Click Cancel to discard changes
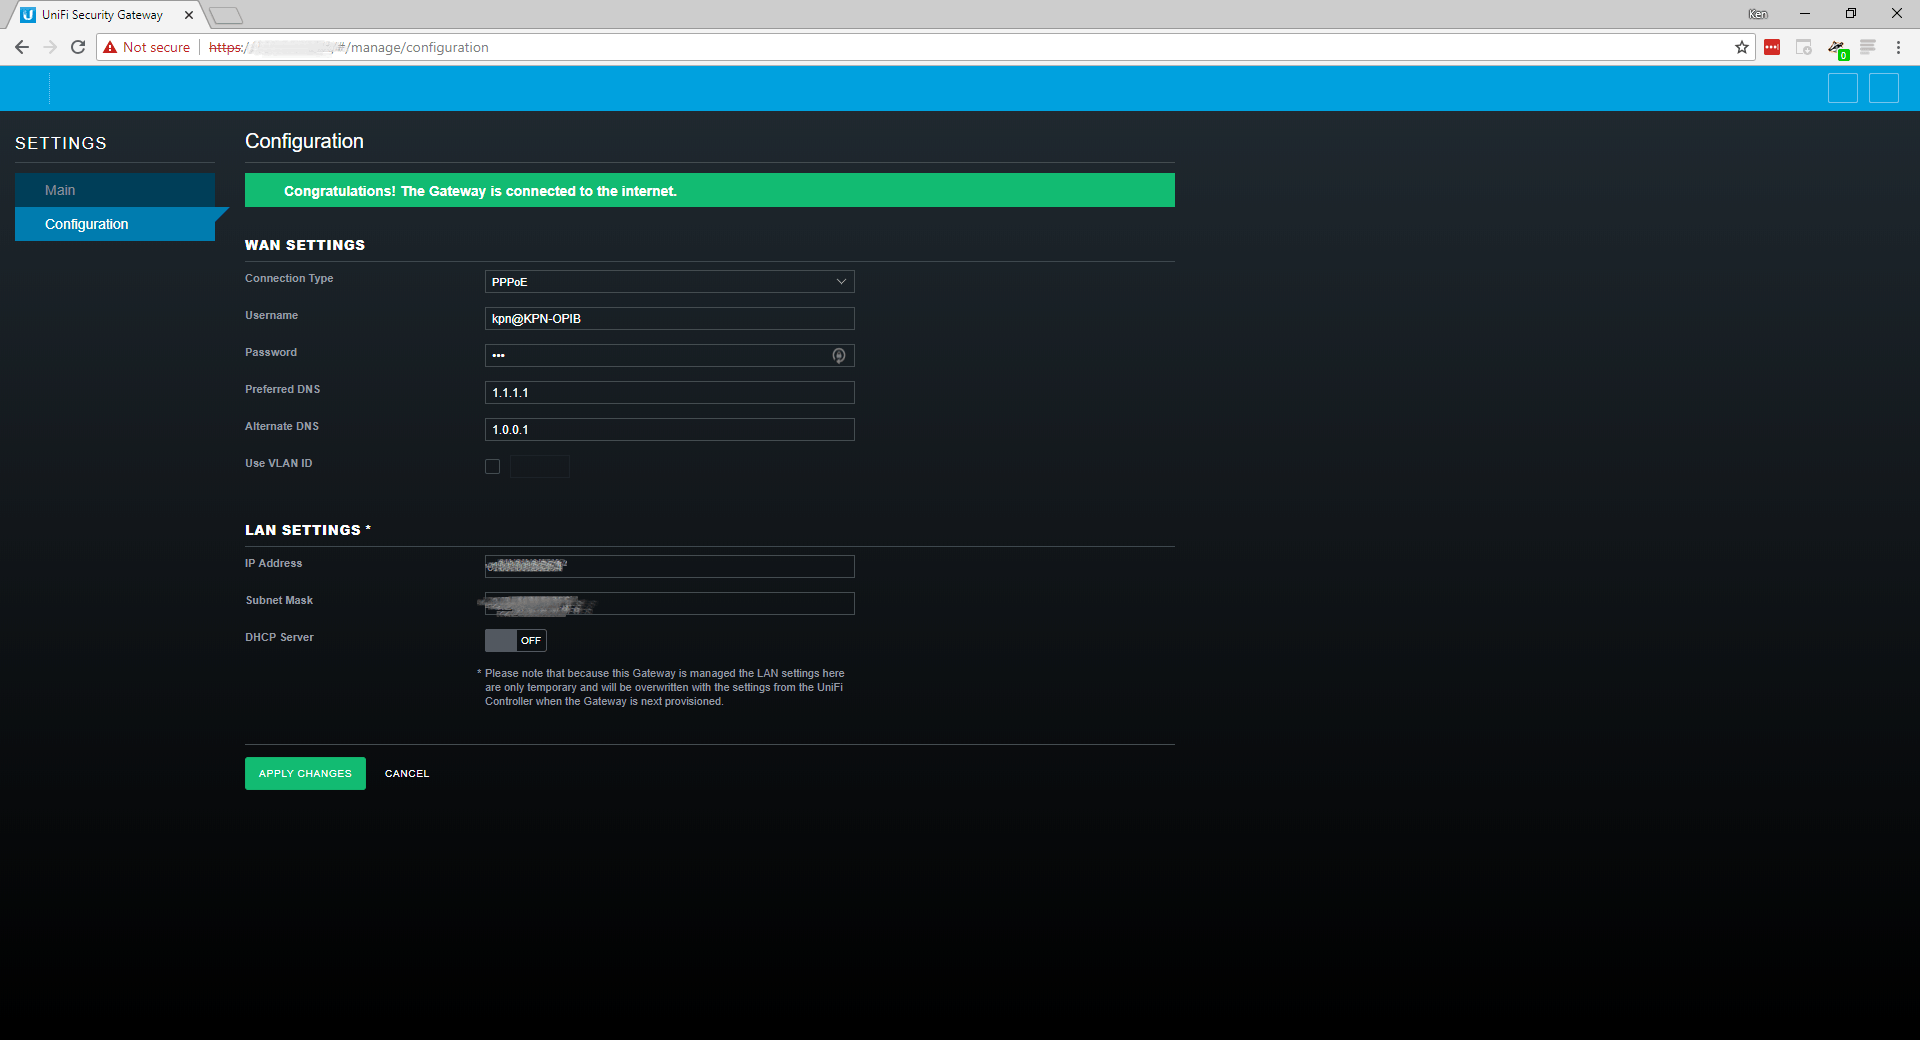The width and height of the screenshot is (1920, 1040). click(x=407, y=774)
